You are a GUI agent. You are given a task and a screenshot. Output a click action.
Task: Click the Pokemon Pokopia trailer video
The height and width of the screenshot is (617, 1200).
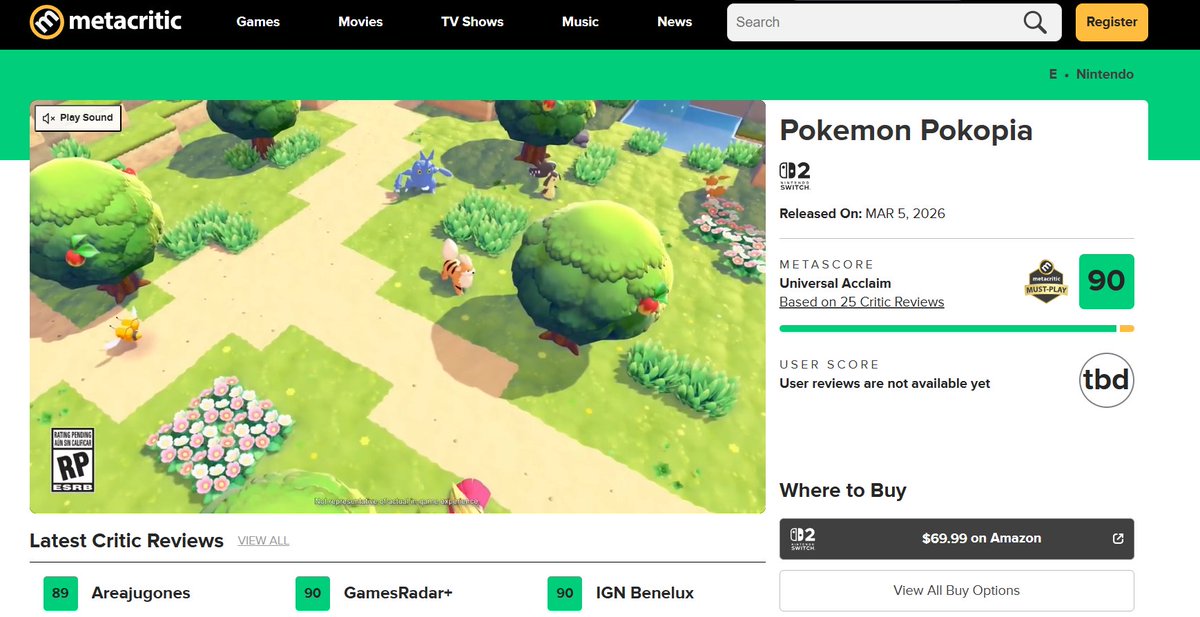(398, 307)
